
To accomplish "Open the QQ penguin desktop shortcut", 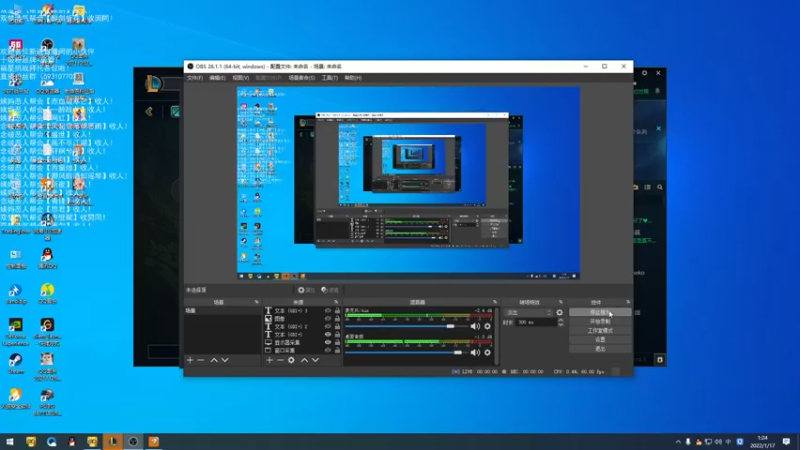I will (x=47, y=259).
